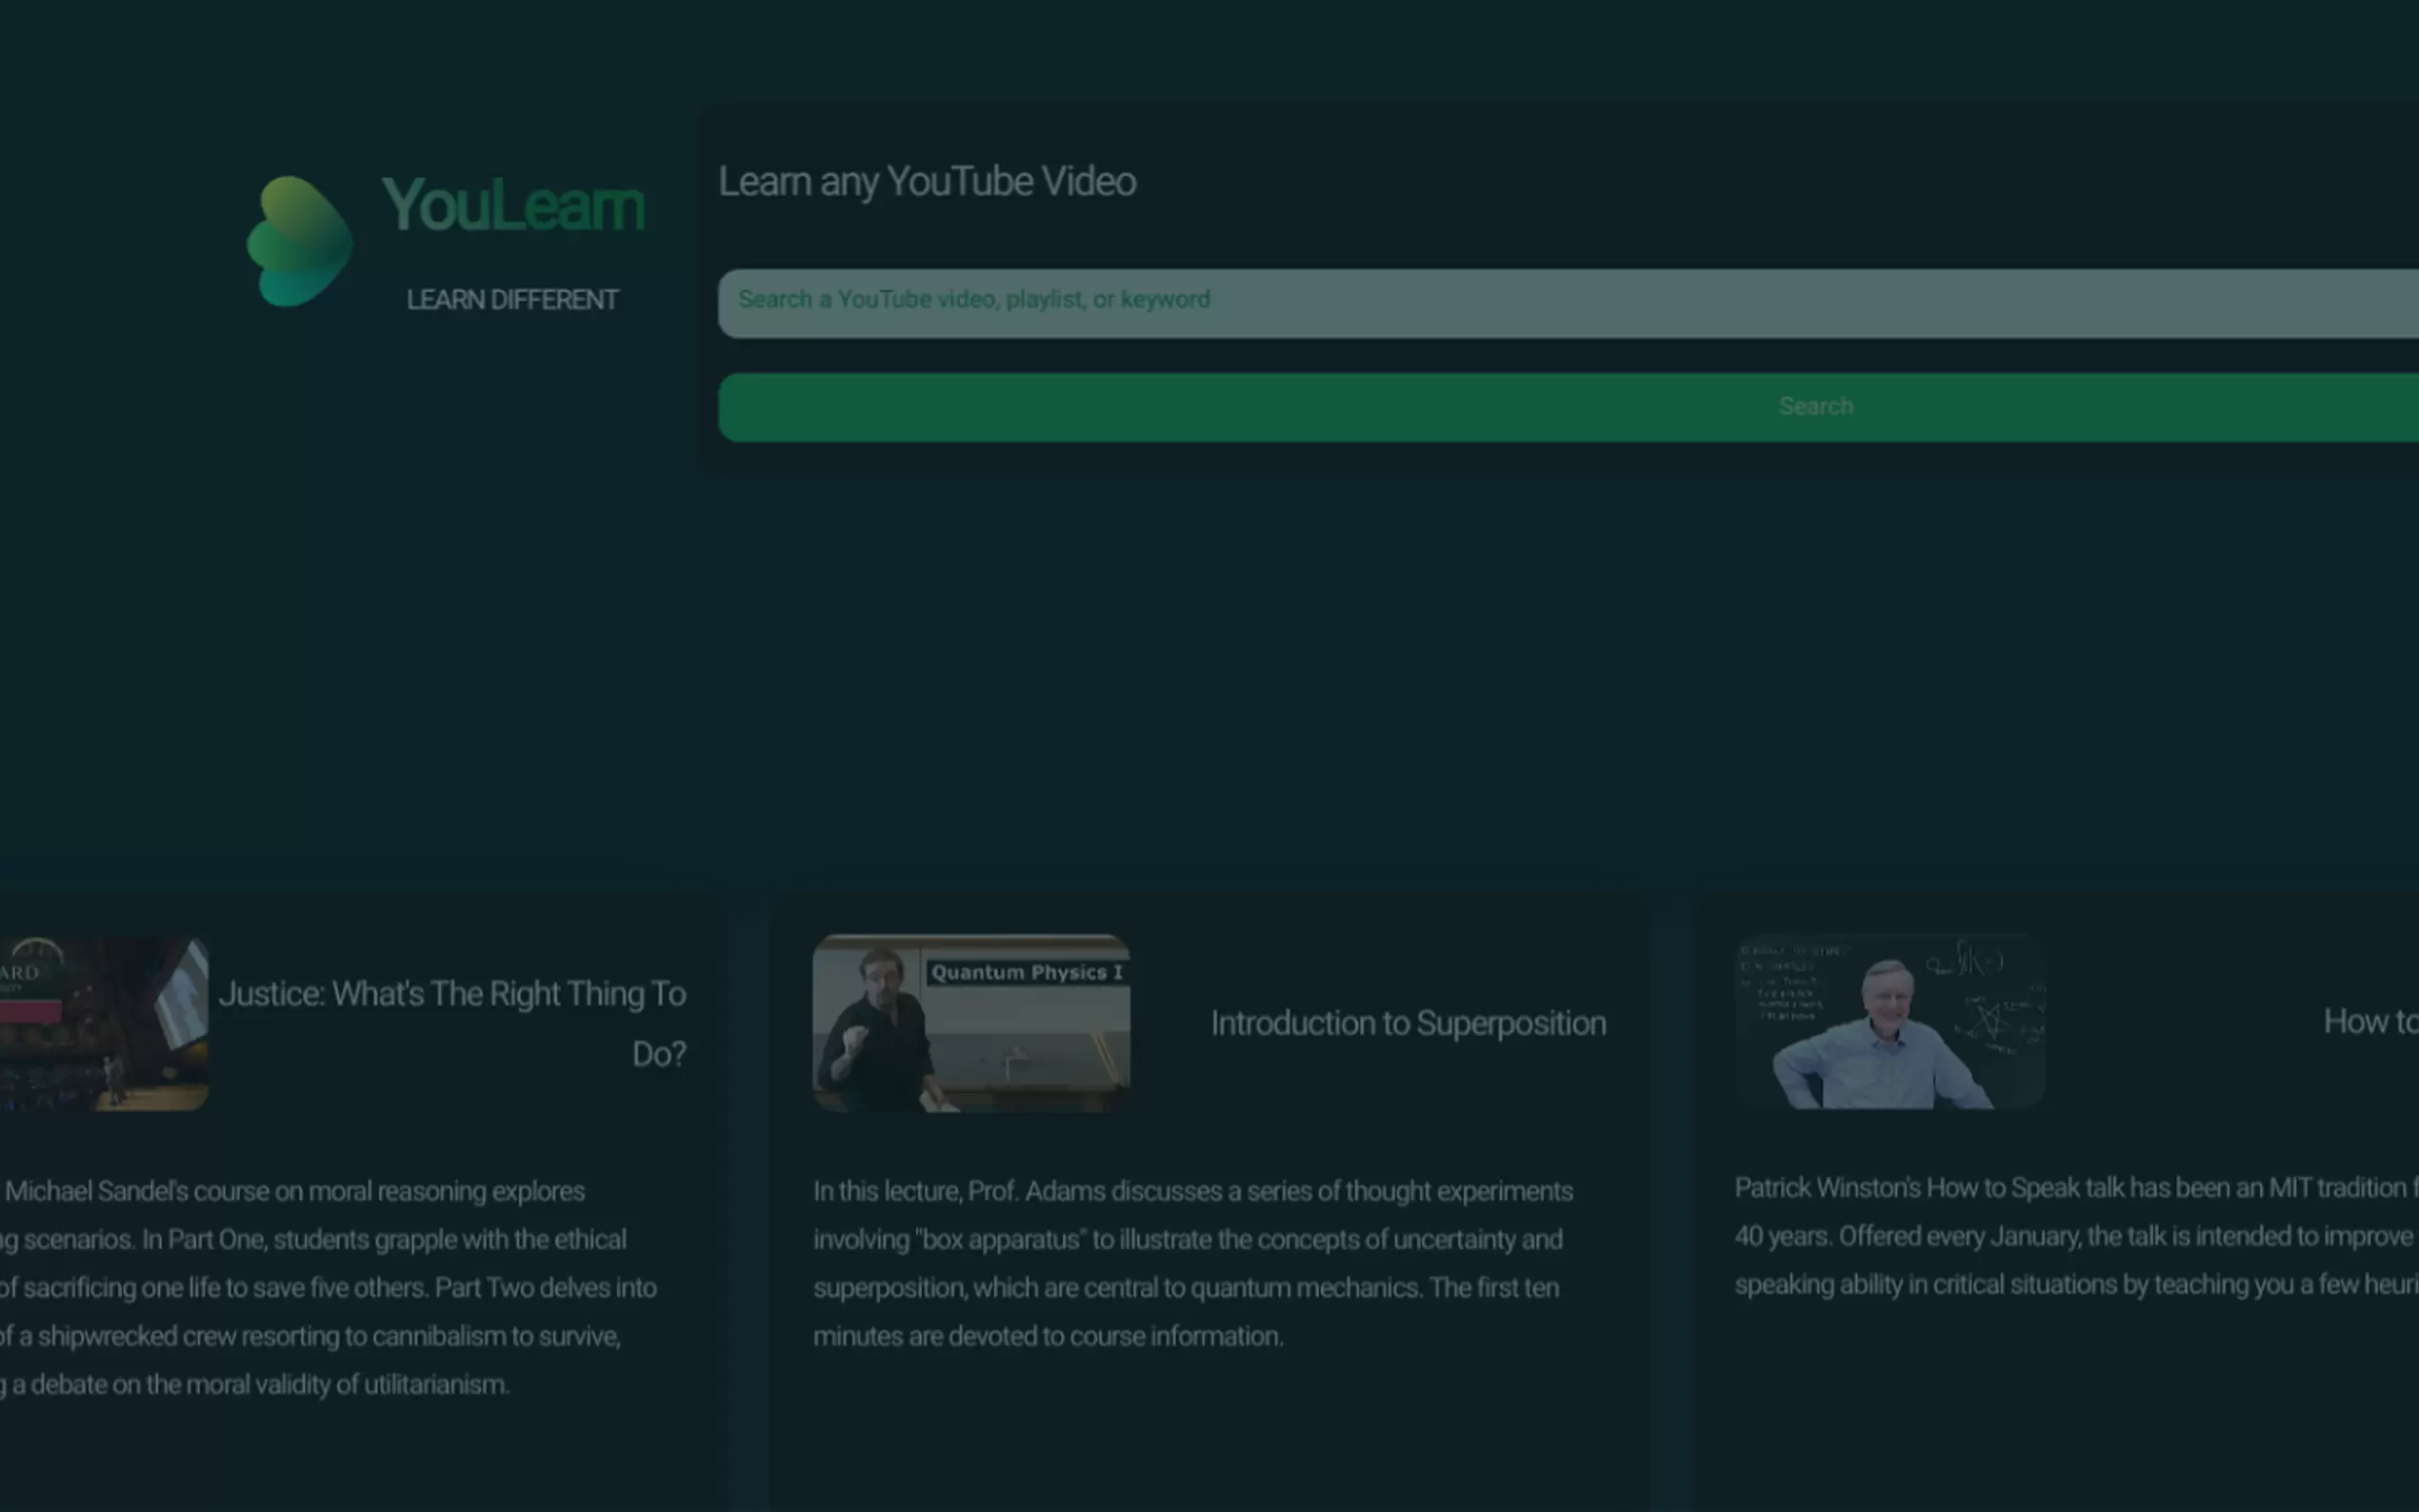Click Patrick Winston's chalkboard lecture thumbnail

tap(1888, 1020)
